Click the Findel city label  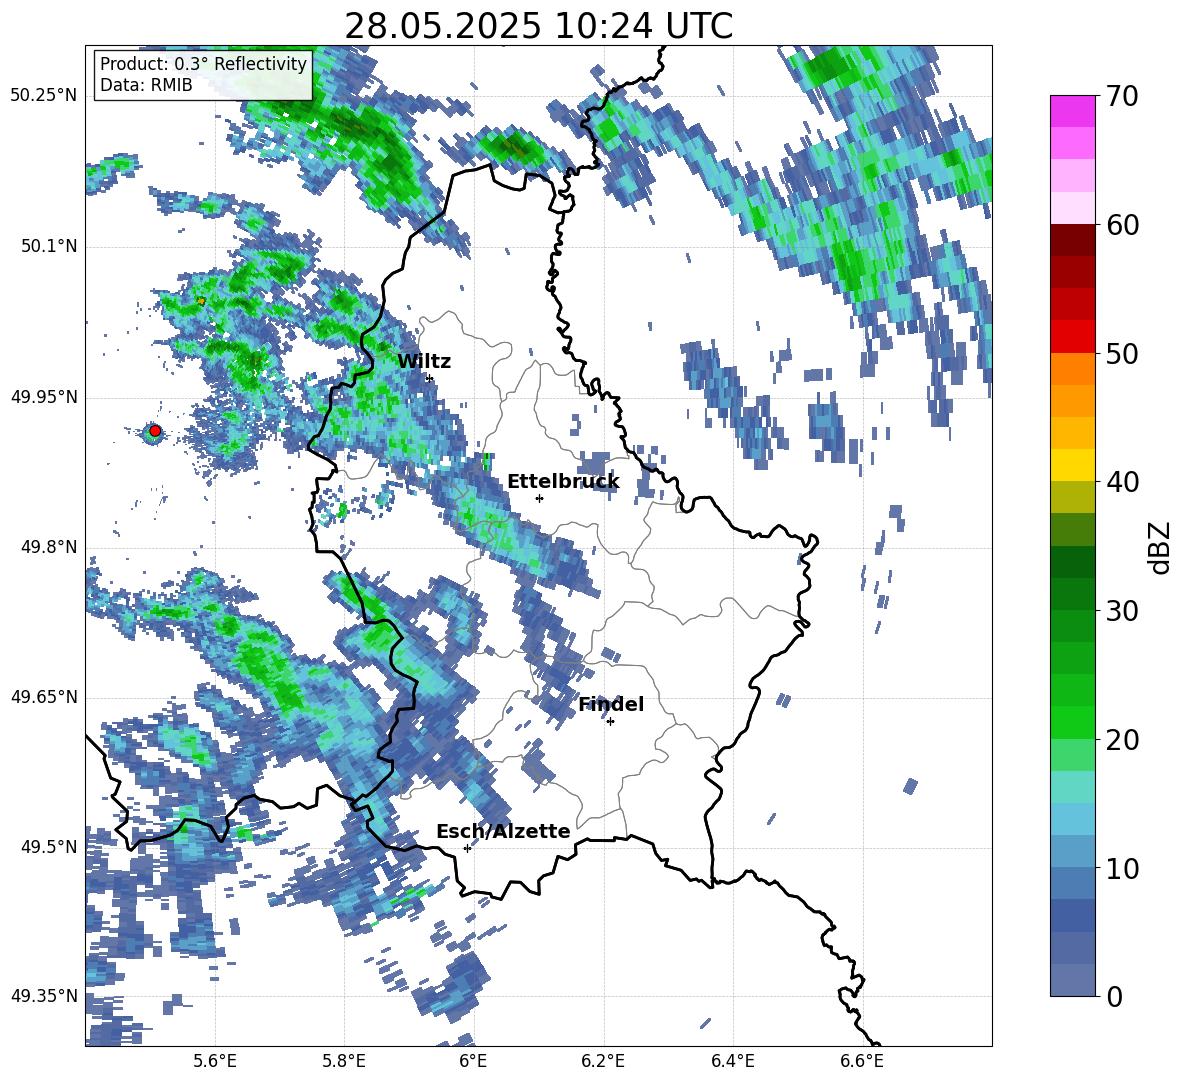tap(611, 704)
